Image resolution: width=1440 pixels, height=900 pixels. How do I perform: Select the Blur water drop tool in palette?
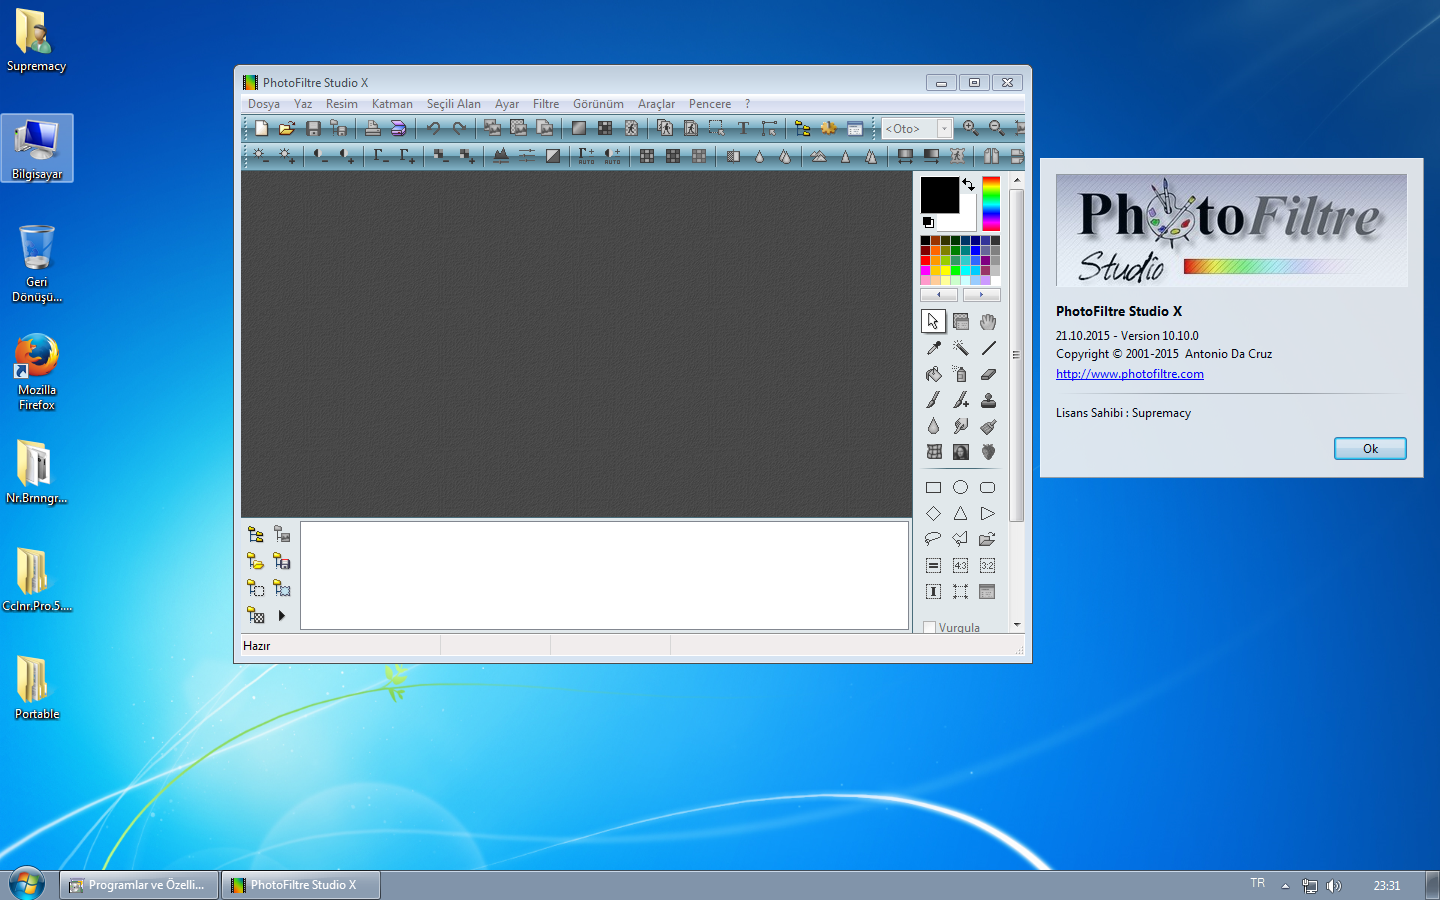pos(933,426)
